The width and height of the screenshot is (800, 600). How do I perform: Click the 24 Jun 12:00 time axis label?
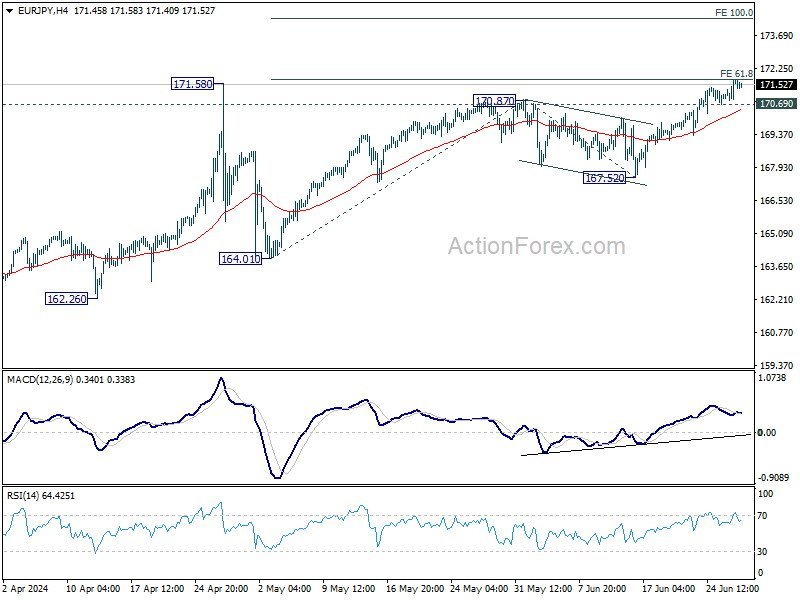(x=733, y=588)
